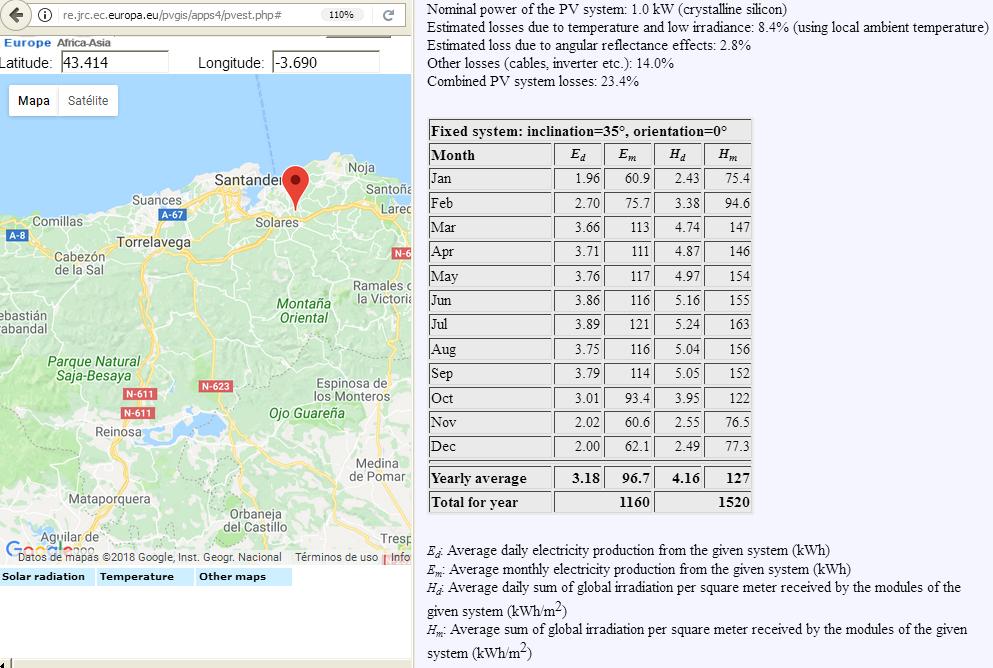This screenshot has width=993, height=668.
Task: Click the A-8 highway shield
Action: (17, 236)
